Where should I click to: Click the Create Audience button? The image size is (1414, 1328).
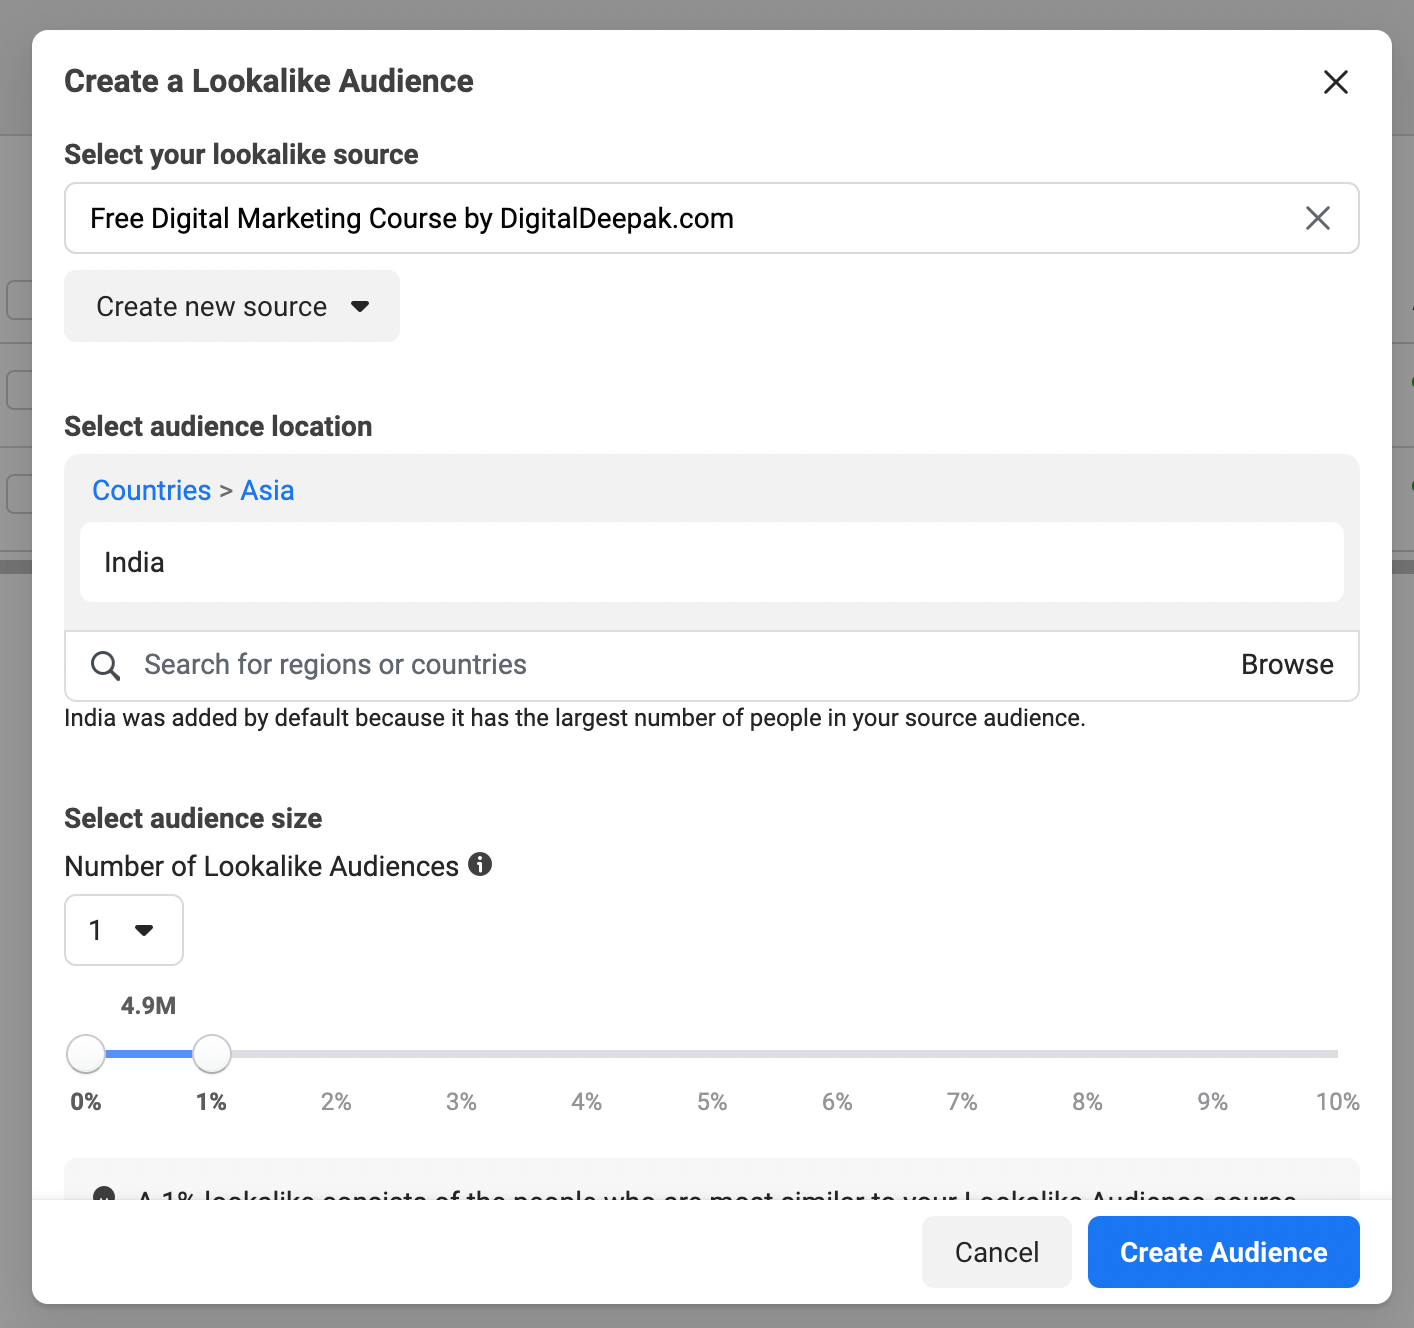point(1224,1252)
